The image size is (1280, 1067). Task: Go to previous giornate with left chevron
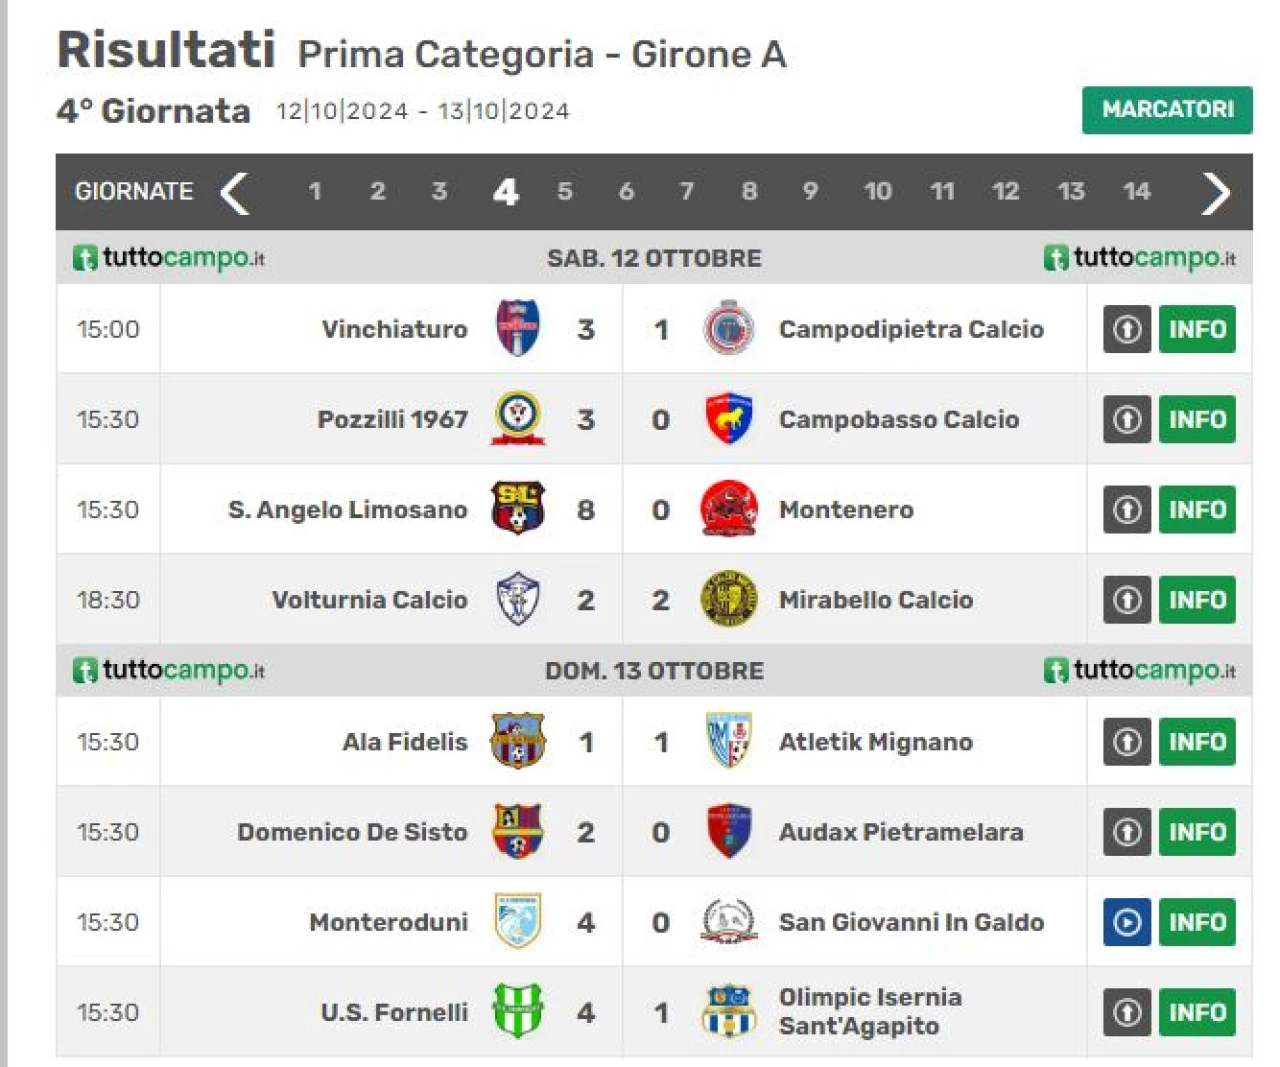coord(234,193)
